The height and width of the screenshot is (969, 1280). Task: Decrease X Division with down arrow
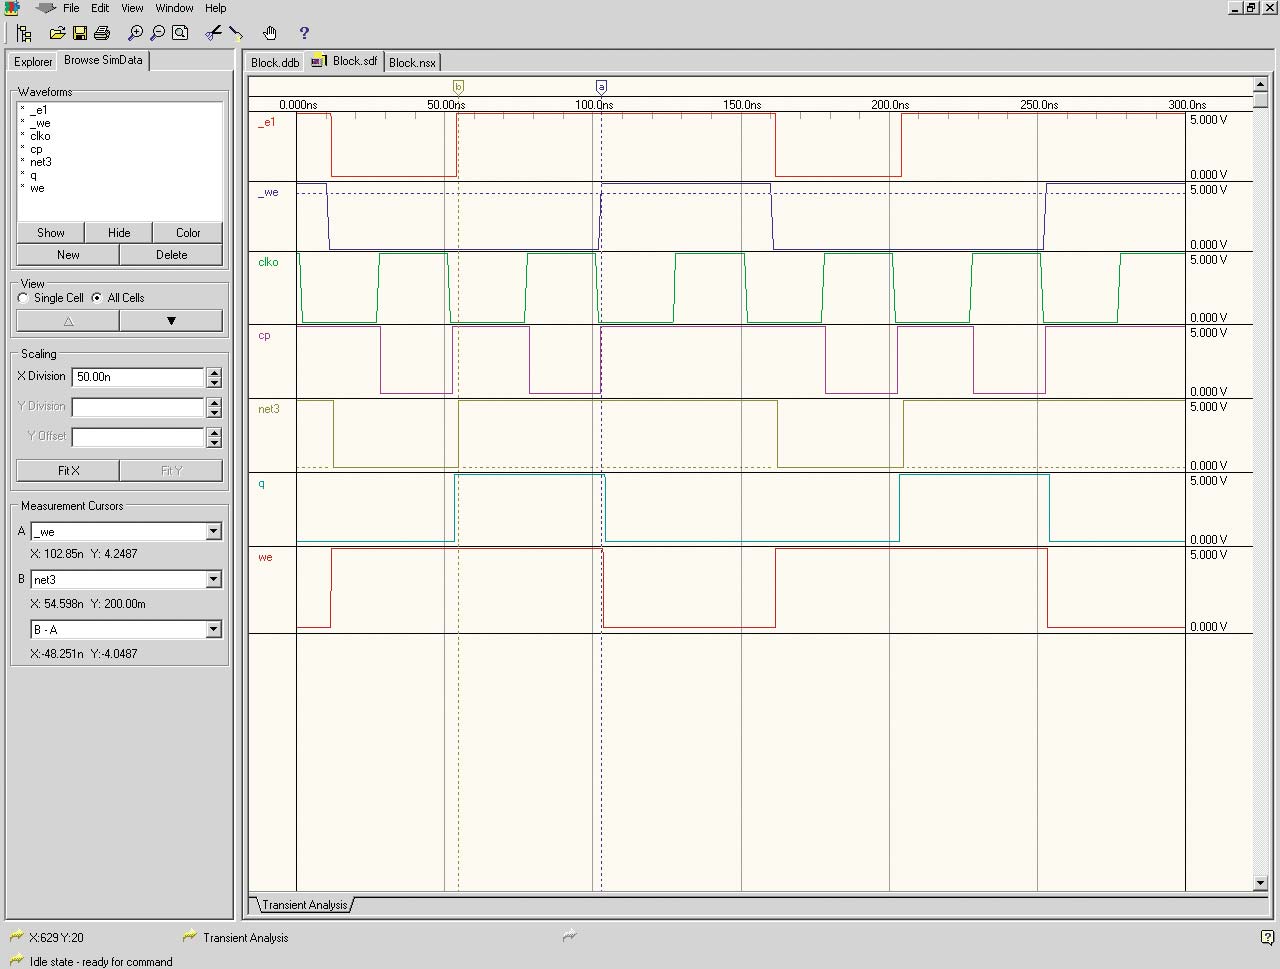tap(214, 383)
